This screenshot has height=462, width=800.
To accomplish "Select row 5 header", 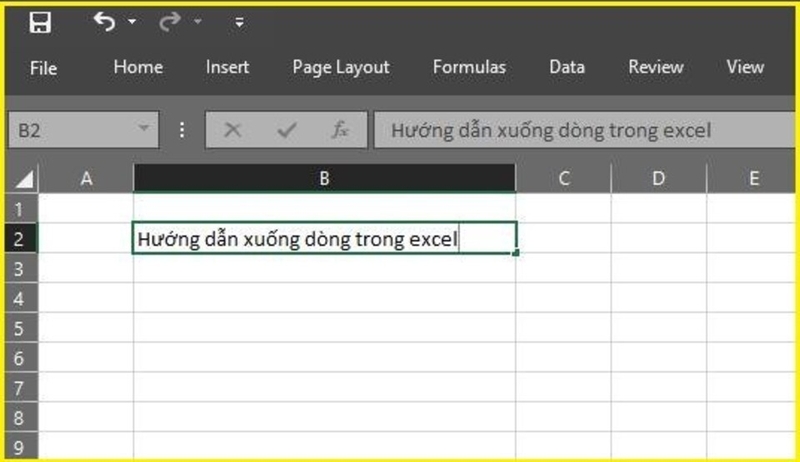I will (x=21, y=327).
